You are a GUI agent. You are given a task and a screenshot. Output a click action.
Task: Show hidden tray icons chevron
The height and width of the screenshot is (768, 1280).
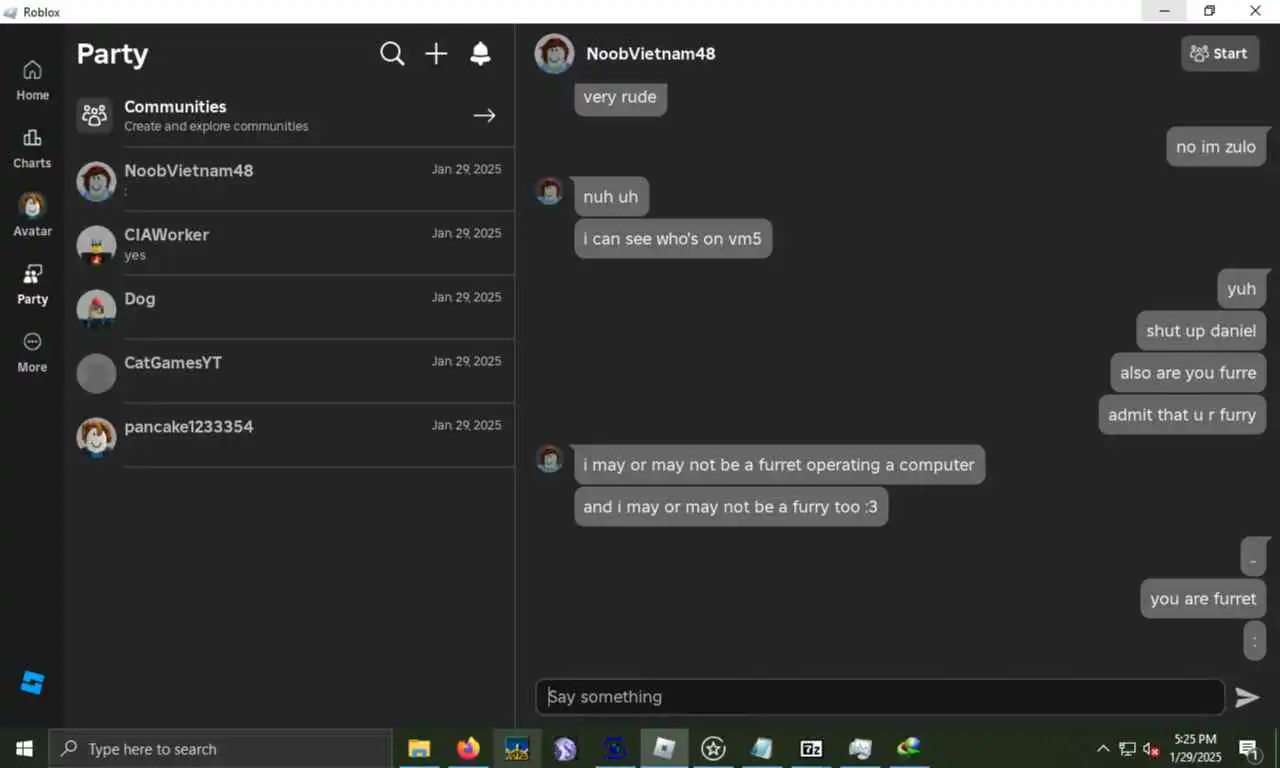1103,749
